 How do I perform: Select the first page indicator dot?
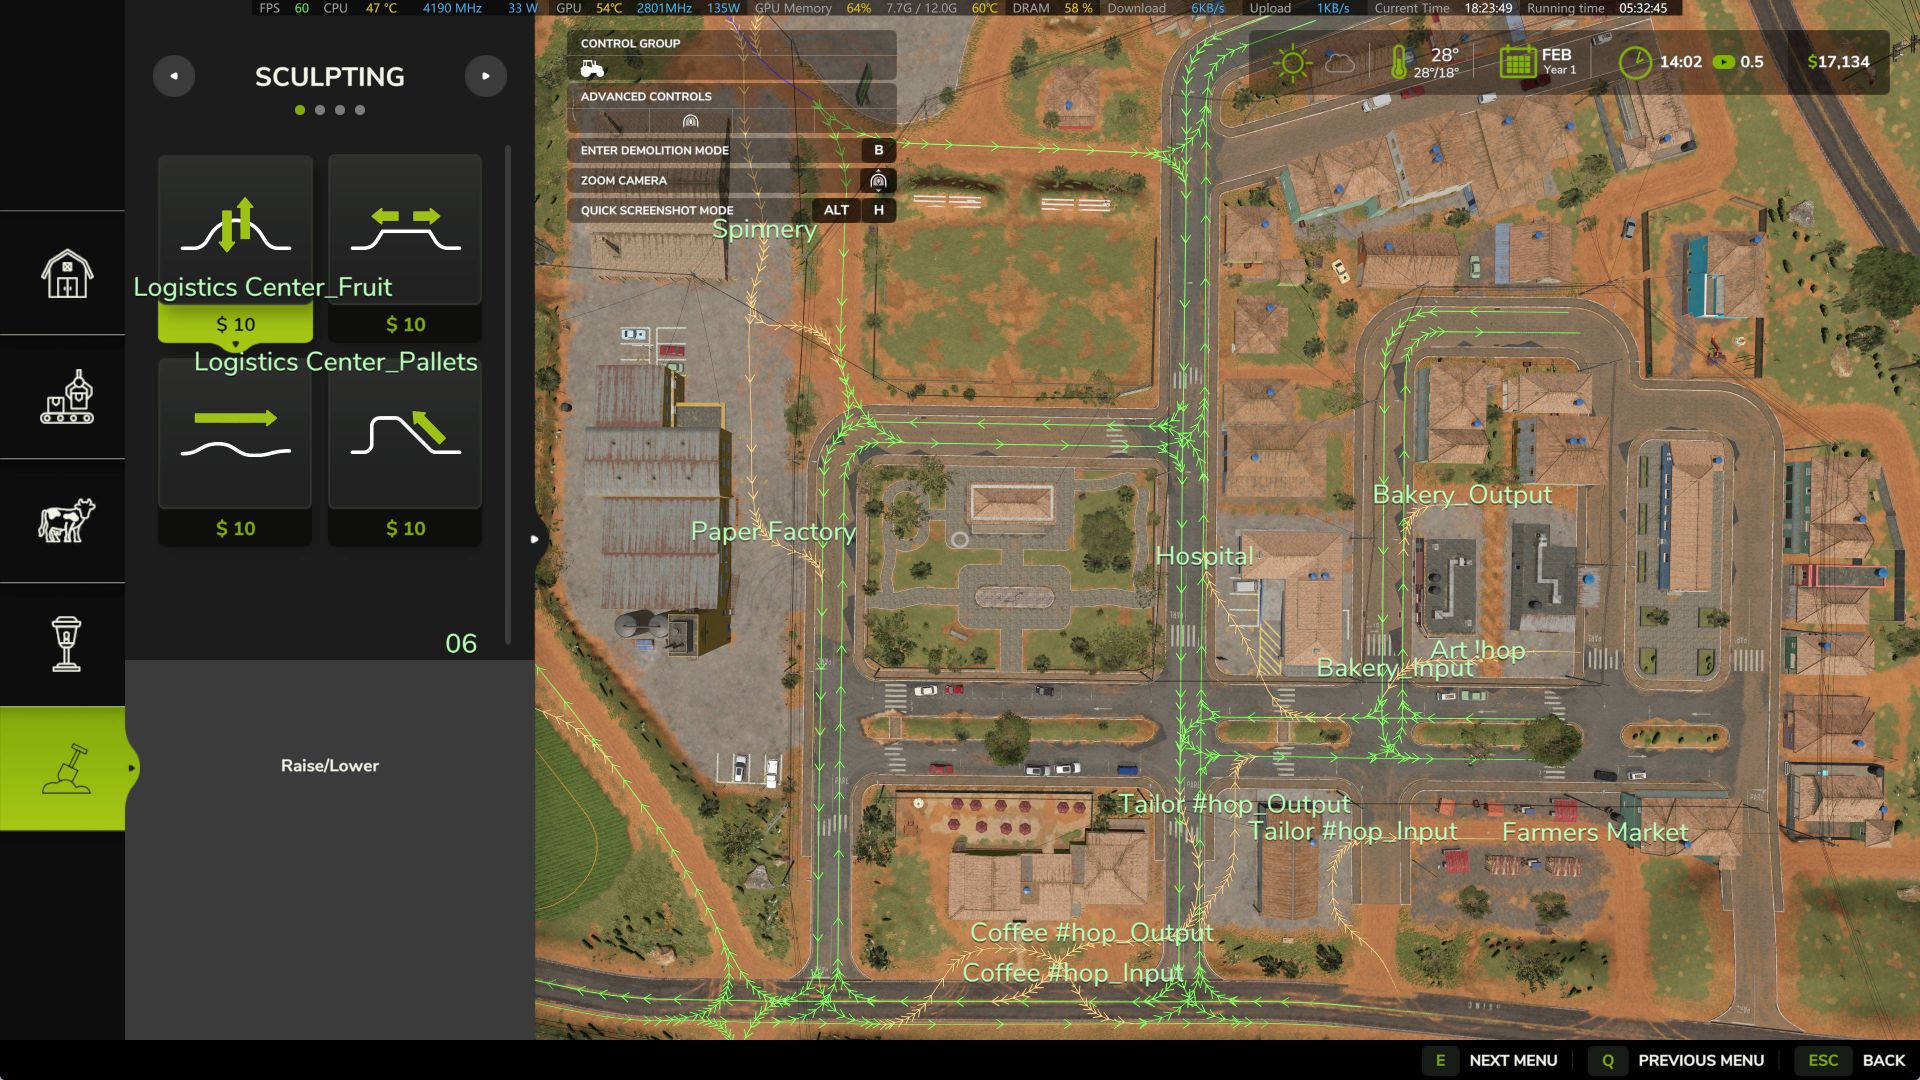coord(300,110)
